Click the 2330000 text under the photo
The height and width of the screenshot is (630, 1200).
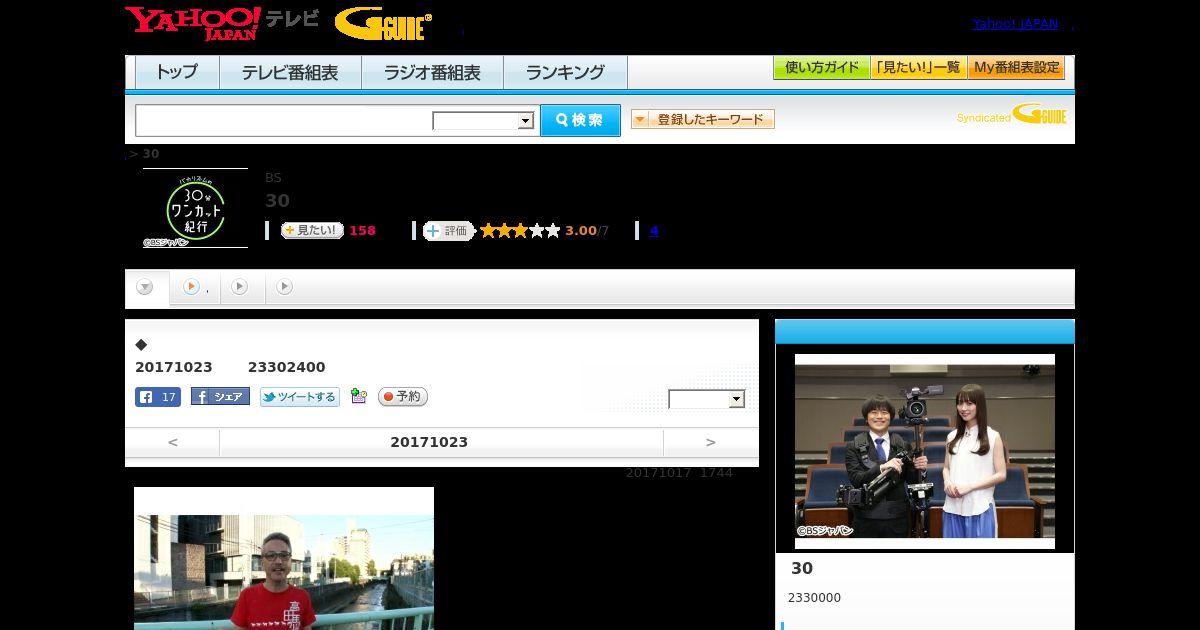[x=814, y=598]
